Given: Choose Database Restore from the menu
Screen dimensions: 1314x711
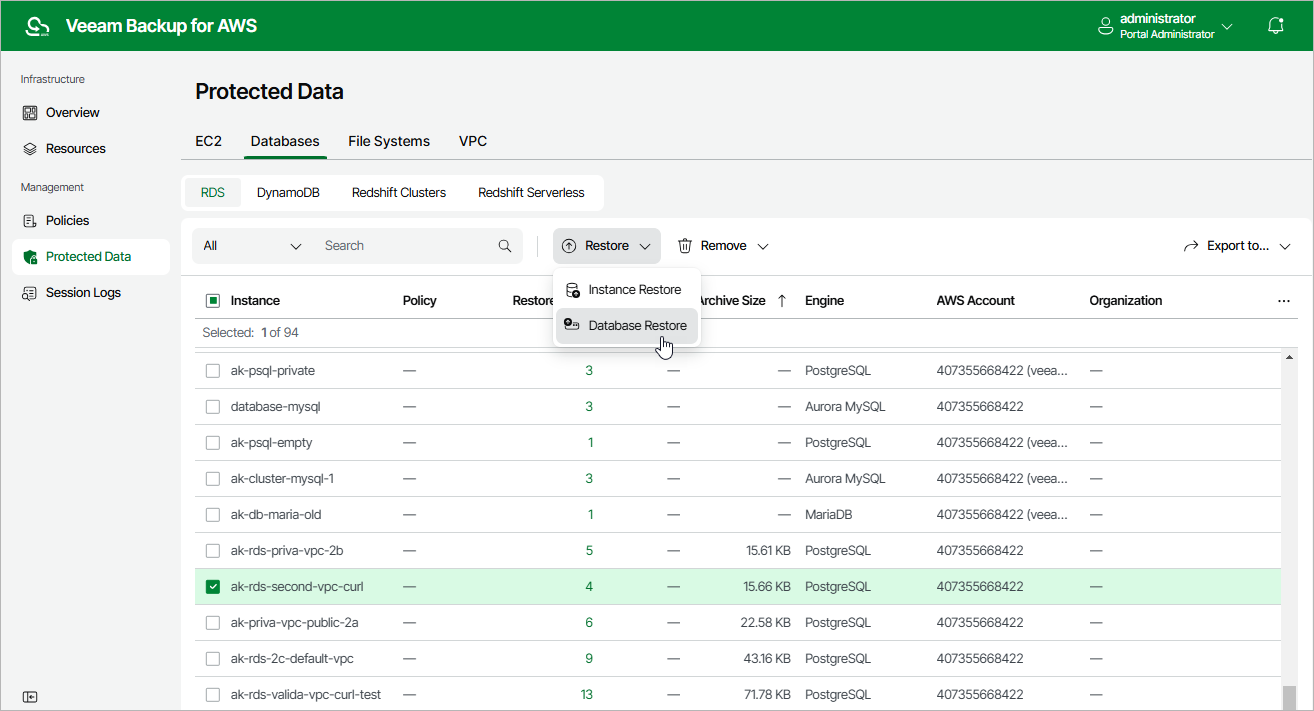Looking at the screenshot, I should click(627, 325).
